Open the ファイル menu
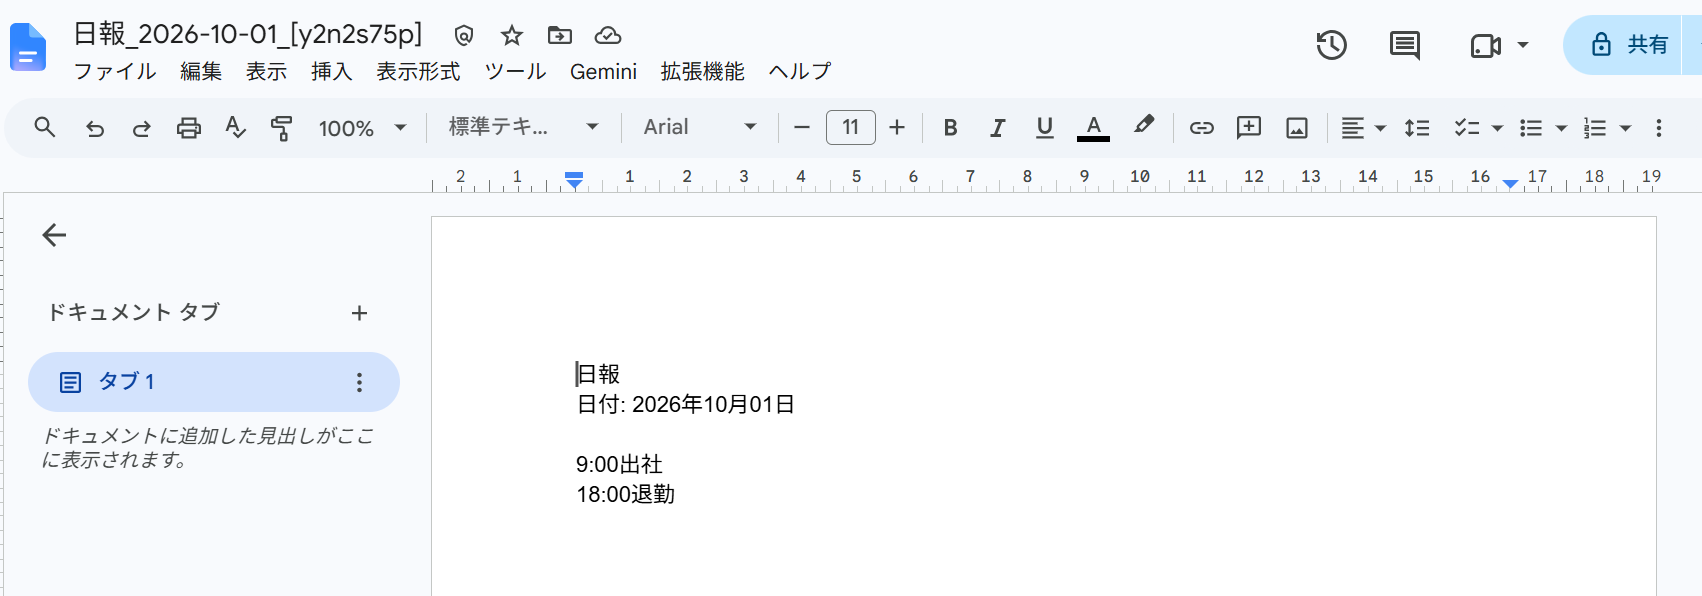 tap(115, 72)
